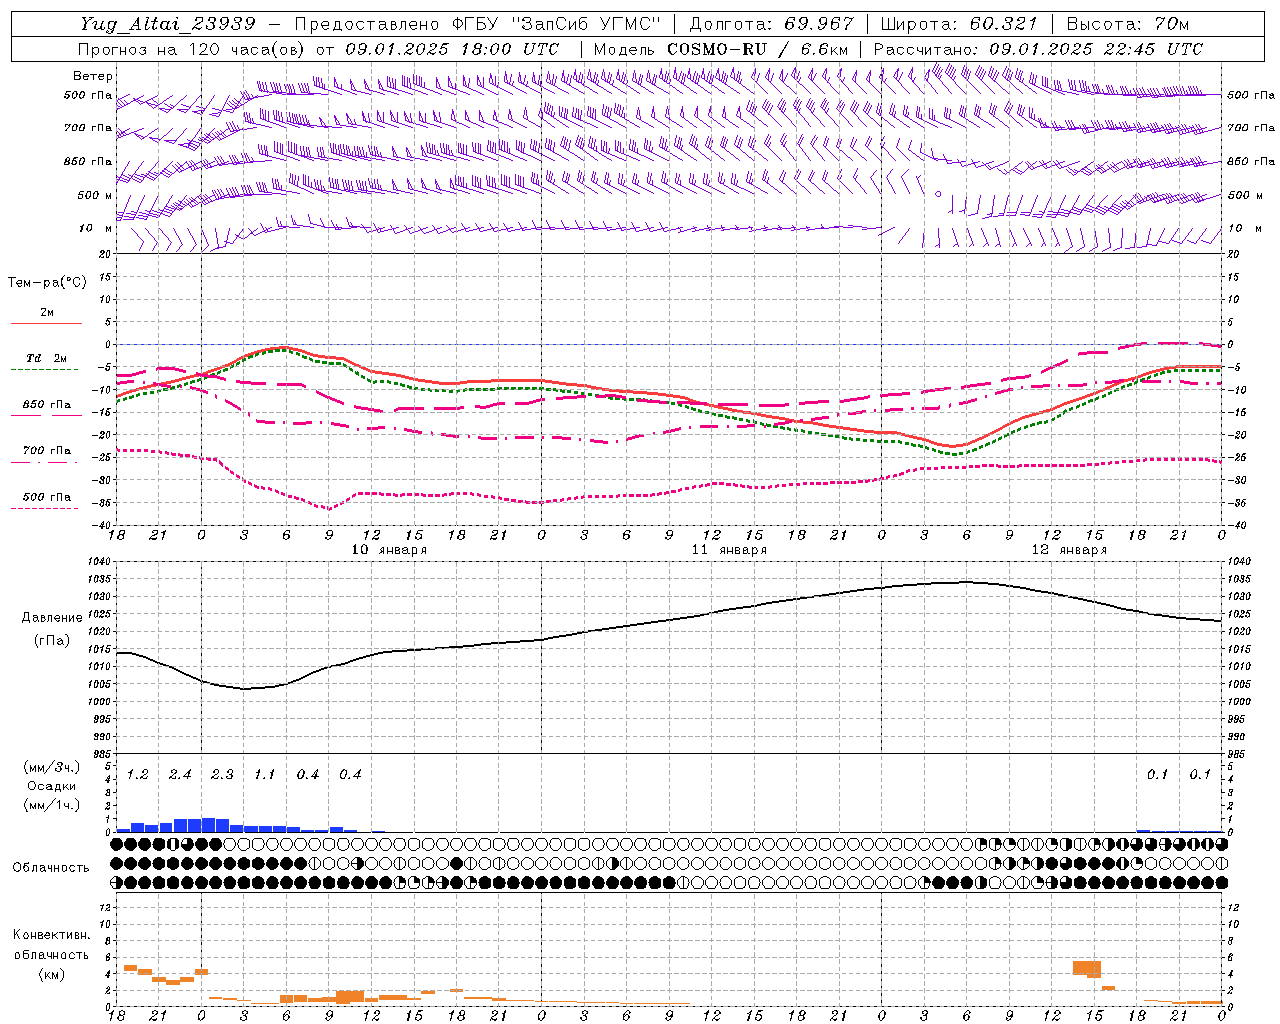Click the precipitation value '2.3'
The height and width of the screenshot is (1024, 1280).
[x=222, y=775]
